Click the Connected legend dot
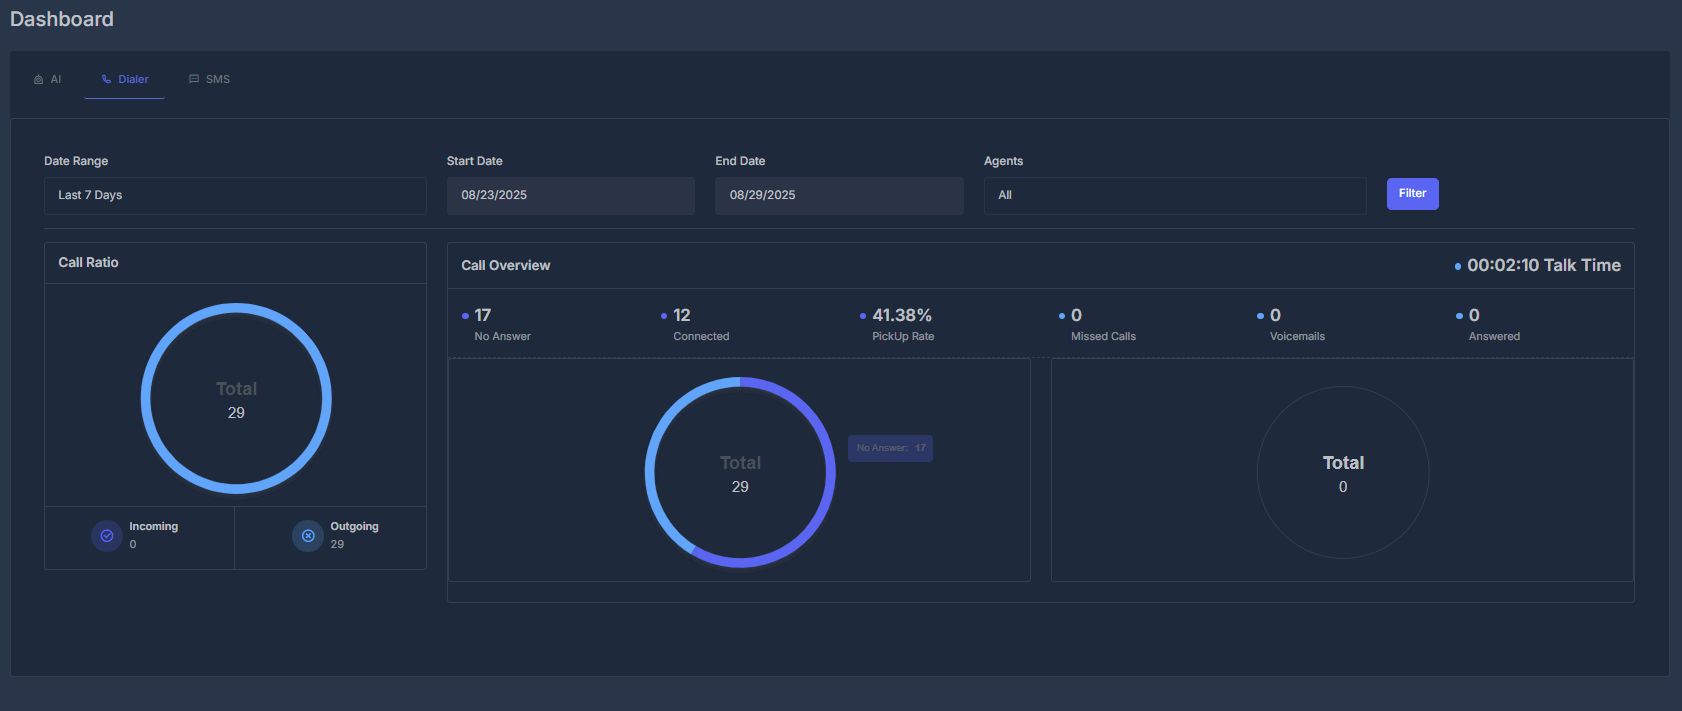This screenshot has height=711, width=1682. click(664, 316)
